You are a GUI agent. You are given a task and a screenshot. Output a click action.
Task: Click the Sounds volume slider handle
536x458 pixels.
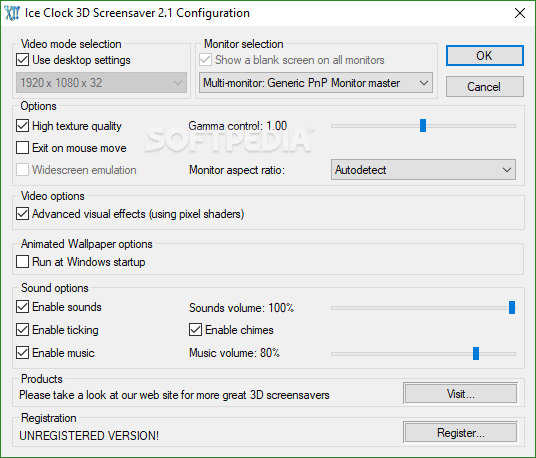(x=512, y=307)
